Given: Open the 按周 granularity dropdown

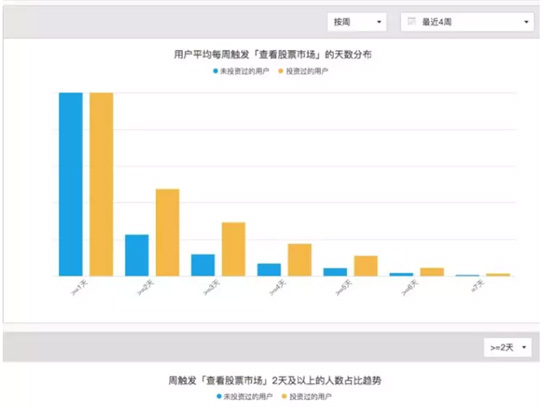Looking at the screenshot, I should point(357,22).
